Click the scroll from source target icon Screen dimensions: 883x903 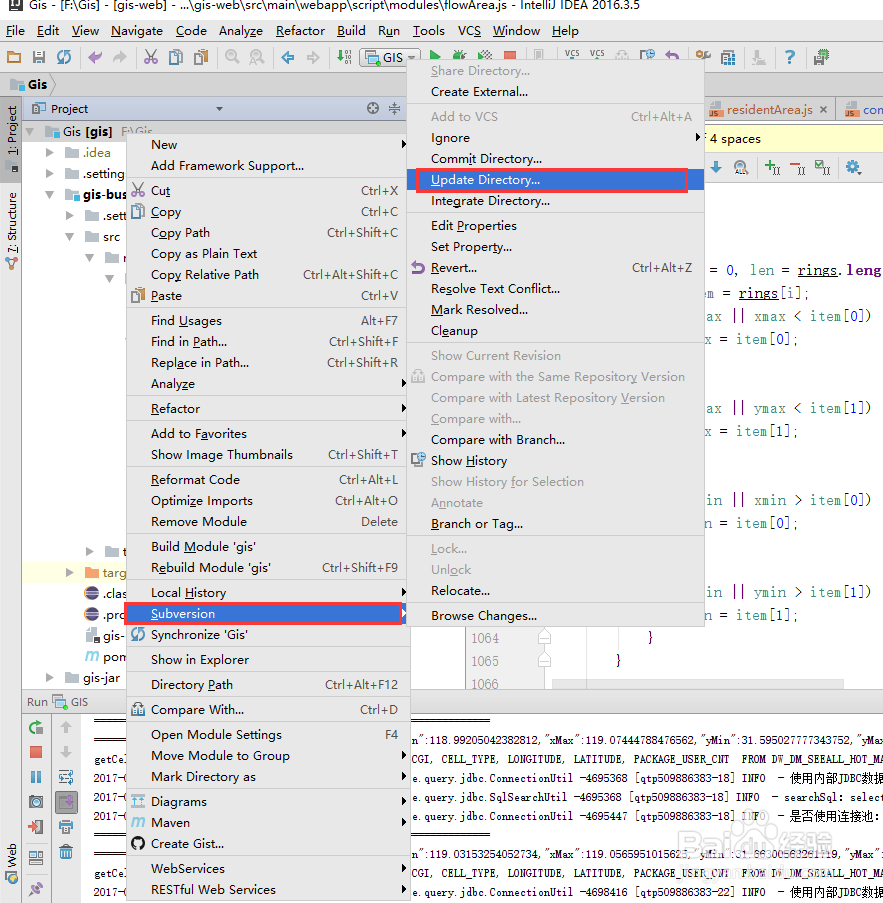coord(373,108)
